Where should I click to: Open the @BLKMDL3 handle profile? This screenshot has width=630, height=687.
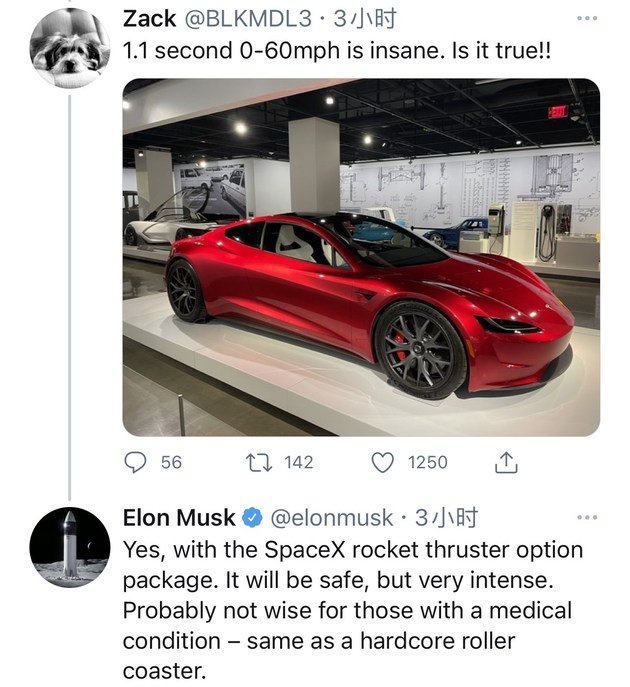(248, 19)
